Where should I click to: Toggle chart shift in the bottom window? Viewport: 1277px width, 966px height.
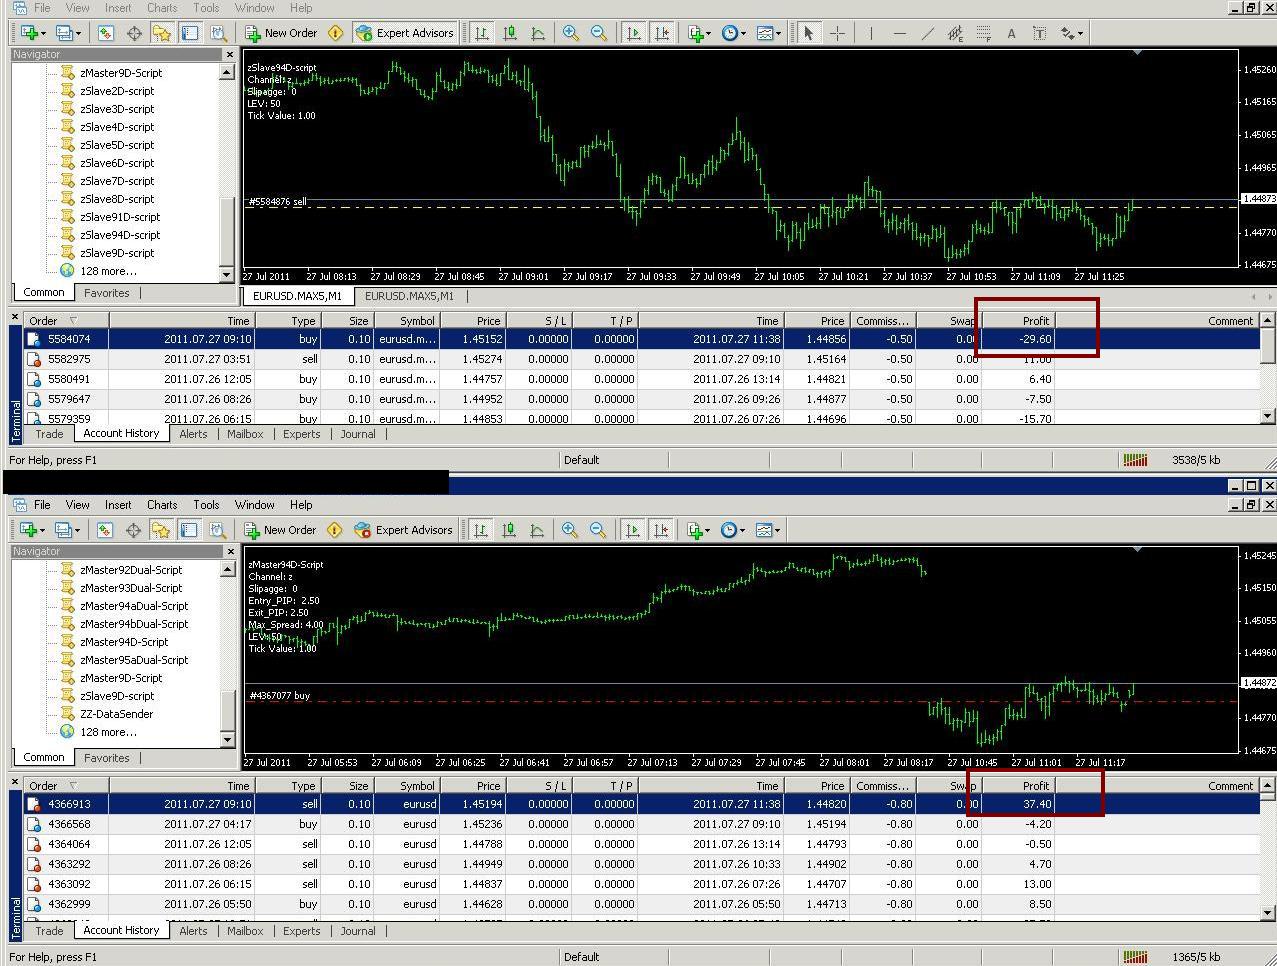660,530
